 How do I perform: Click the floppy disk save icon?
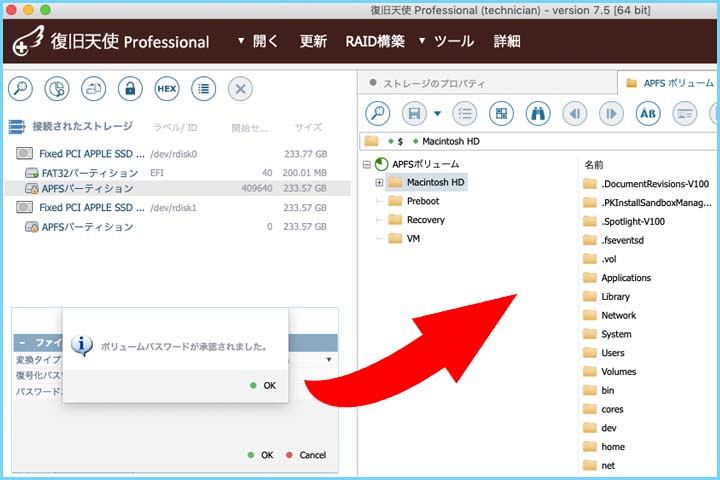pos(414,113)
